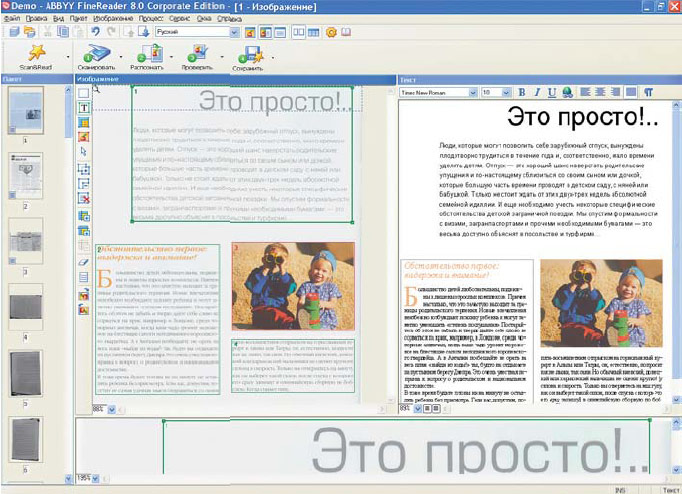Select the Picture block tool

tap(84, 137)
